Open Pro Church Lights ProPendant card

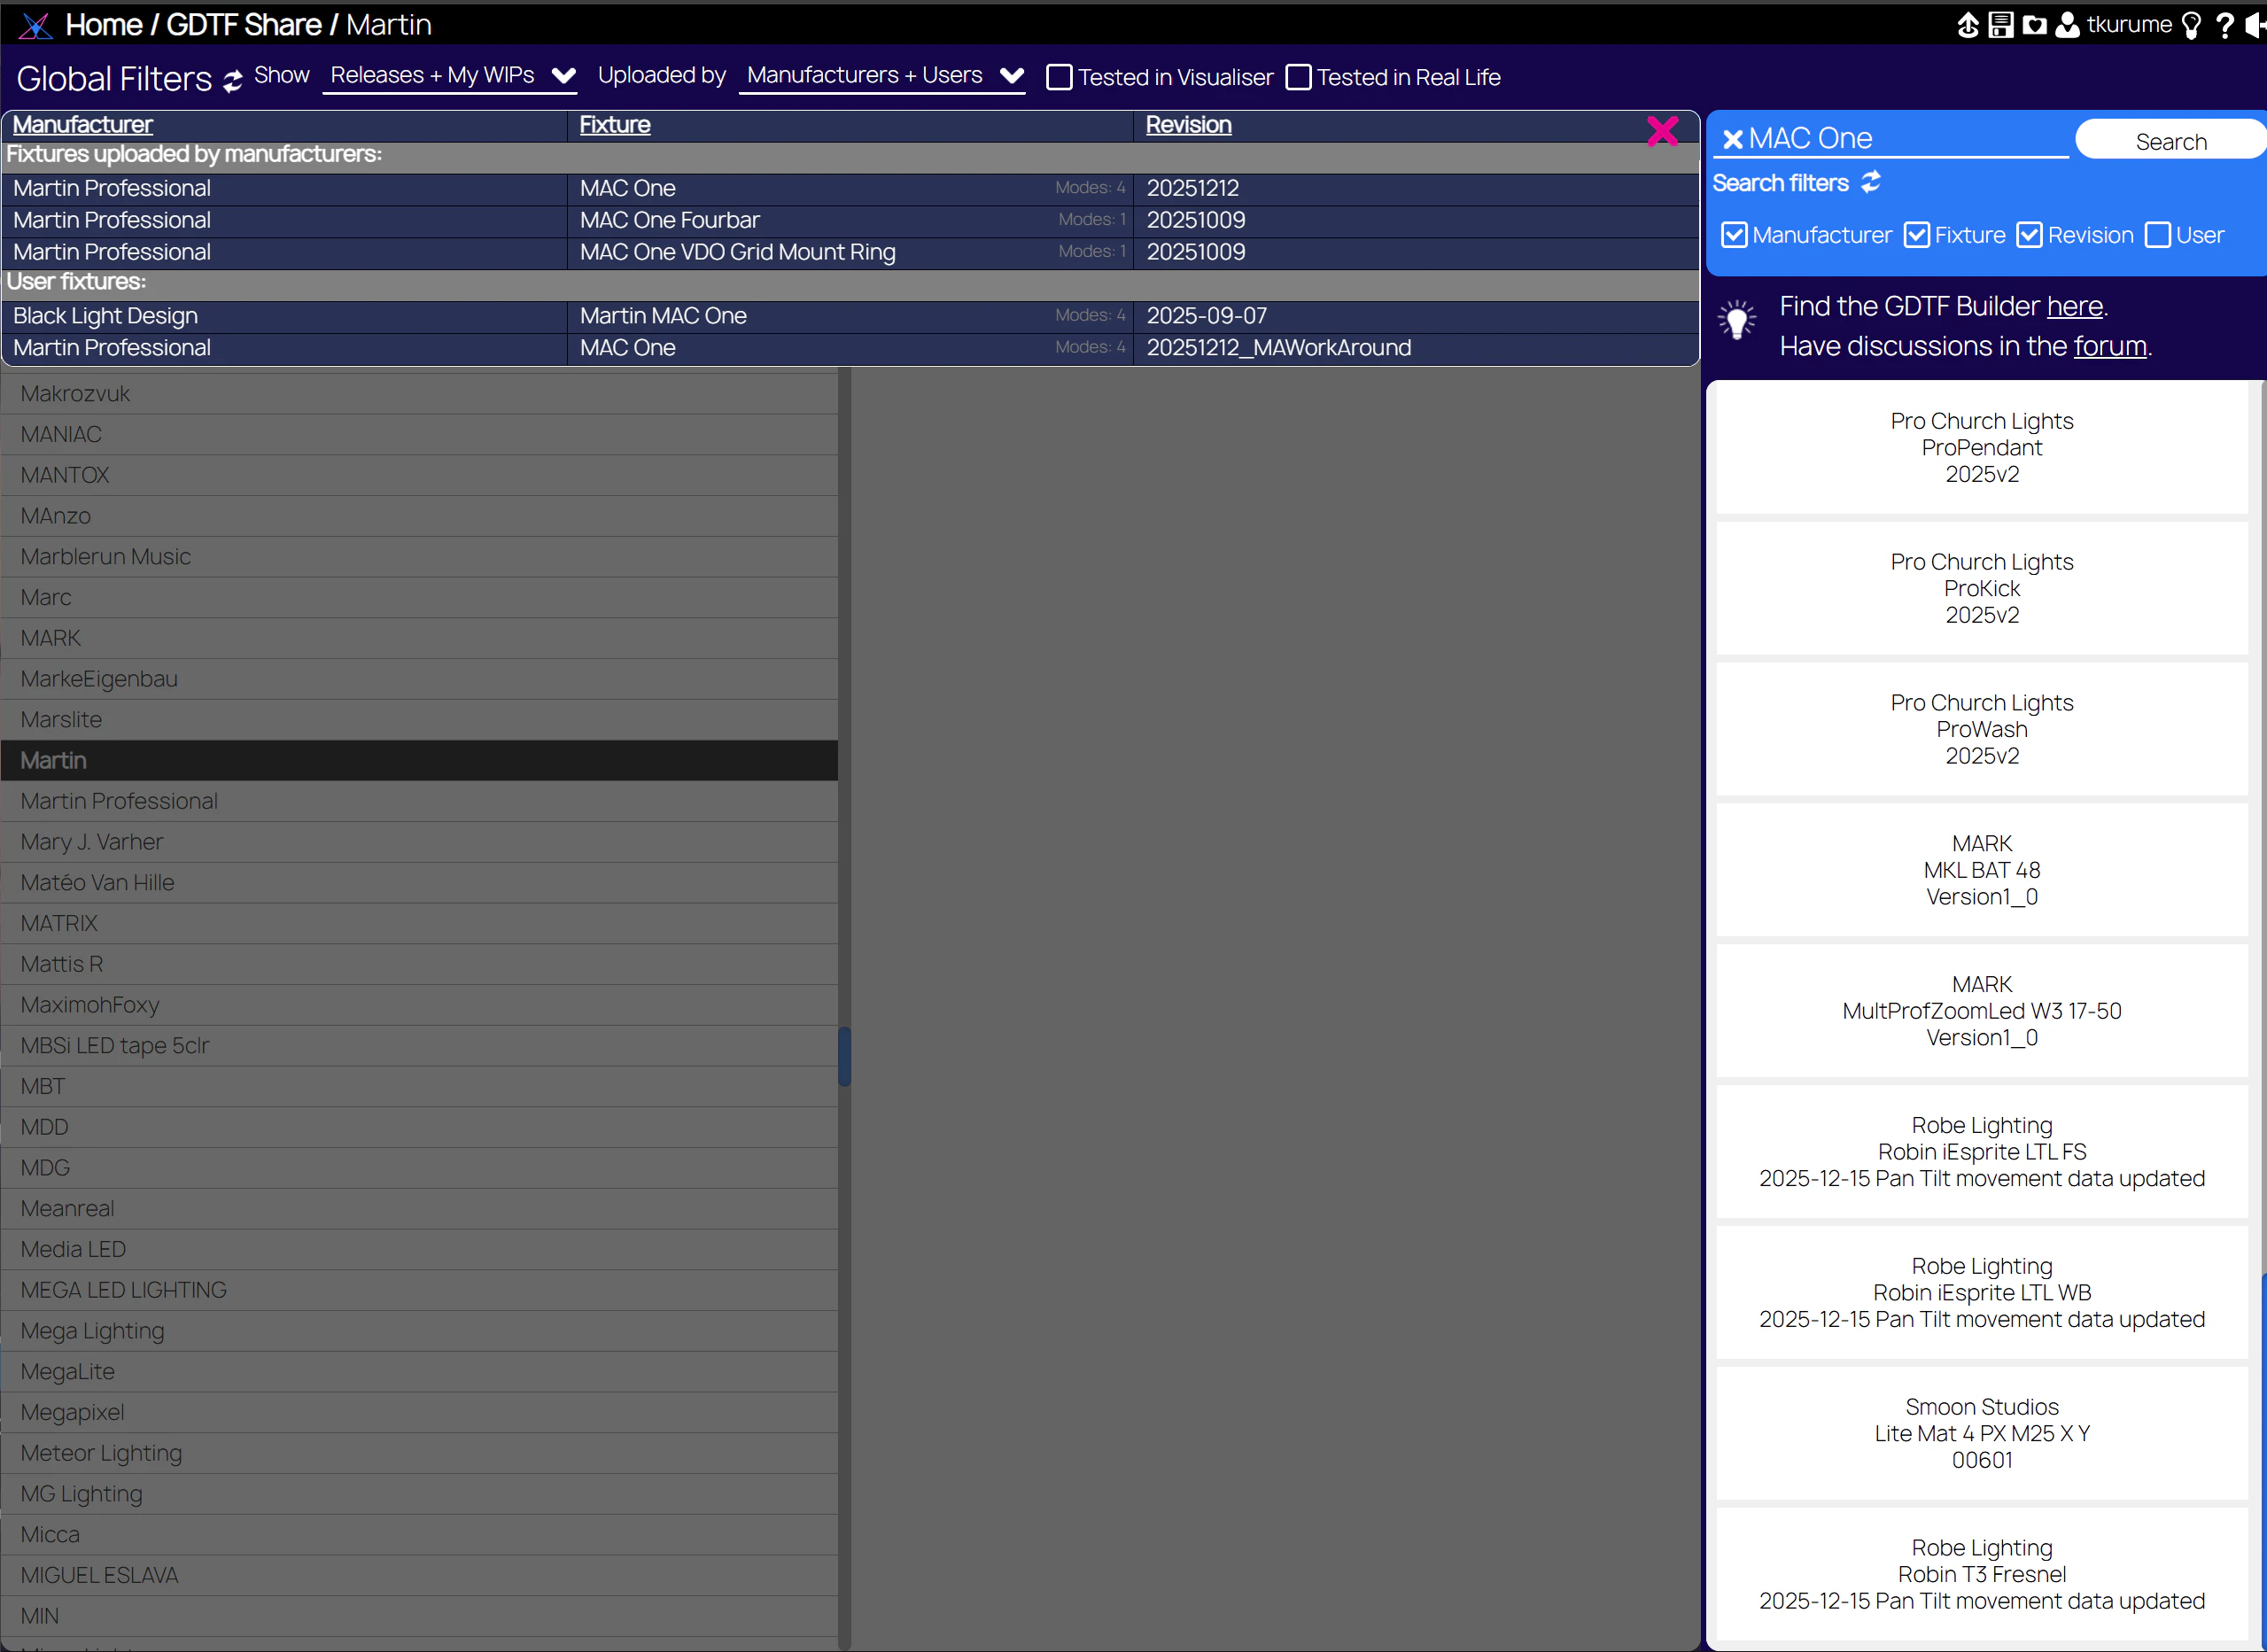tap(1981, 448)
